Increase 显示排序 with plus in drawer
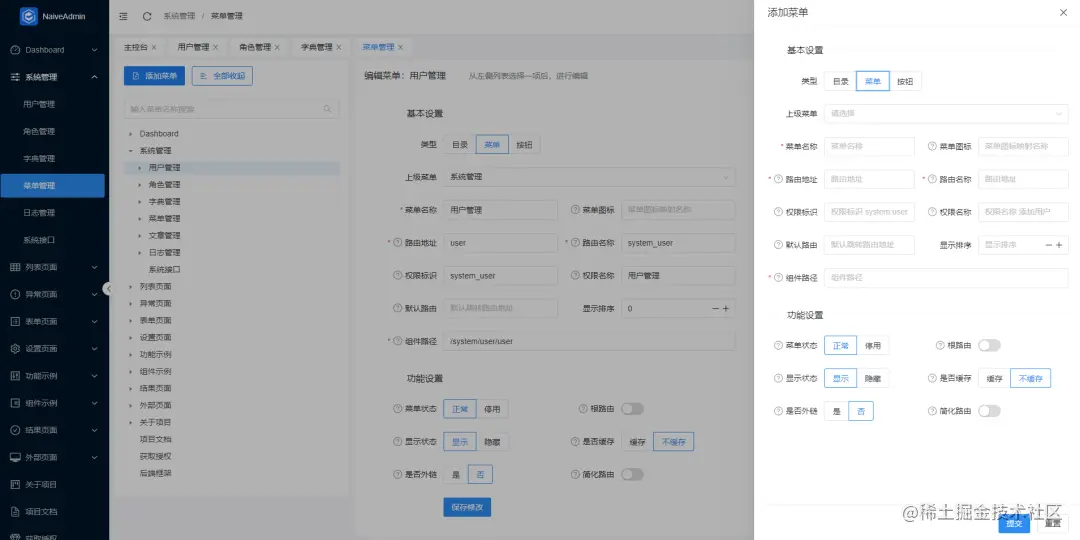The height and width of the screenshot is (540, 1080). click(x=1059, y=245)
